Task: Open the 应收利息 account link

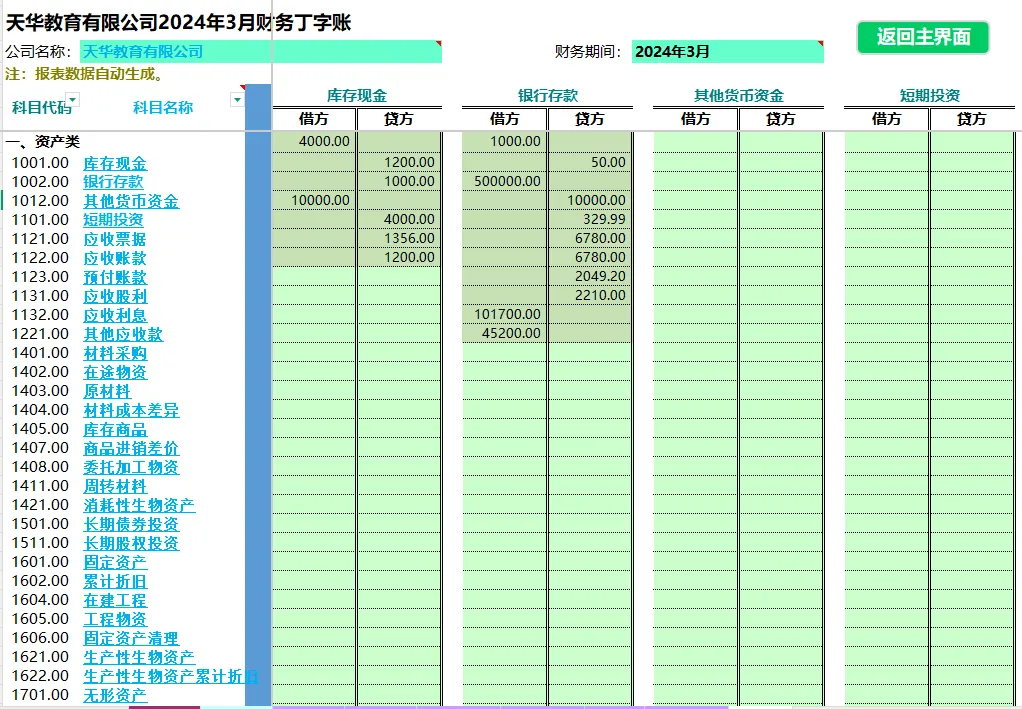Action: pos(115,315)
